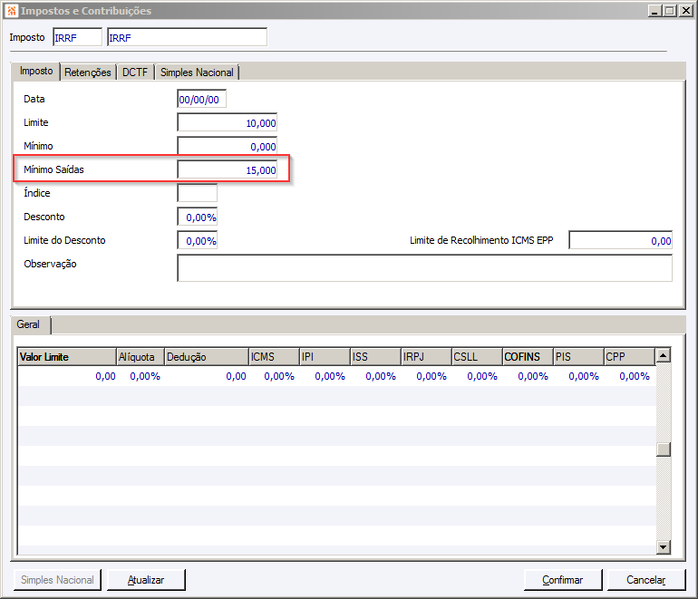Click the IPI column header

pos(325,357)
